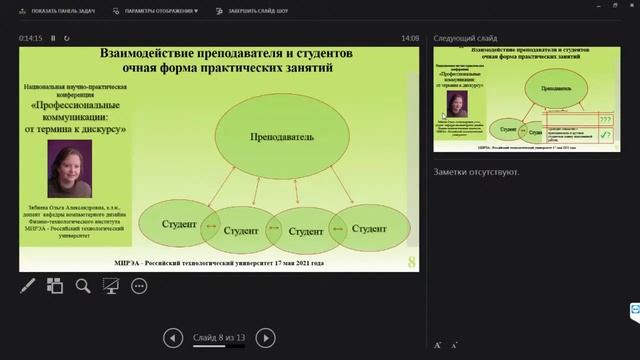Click the TeamViewer side panel tab

(x=635, y=312)
